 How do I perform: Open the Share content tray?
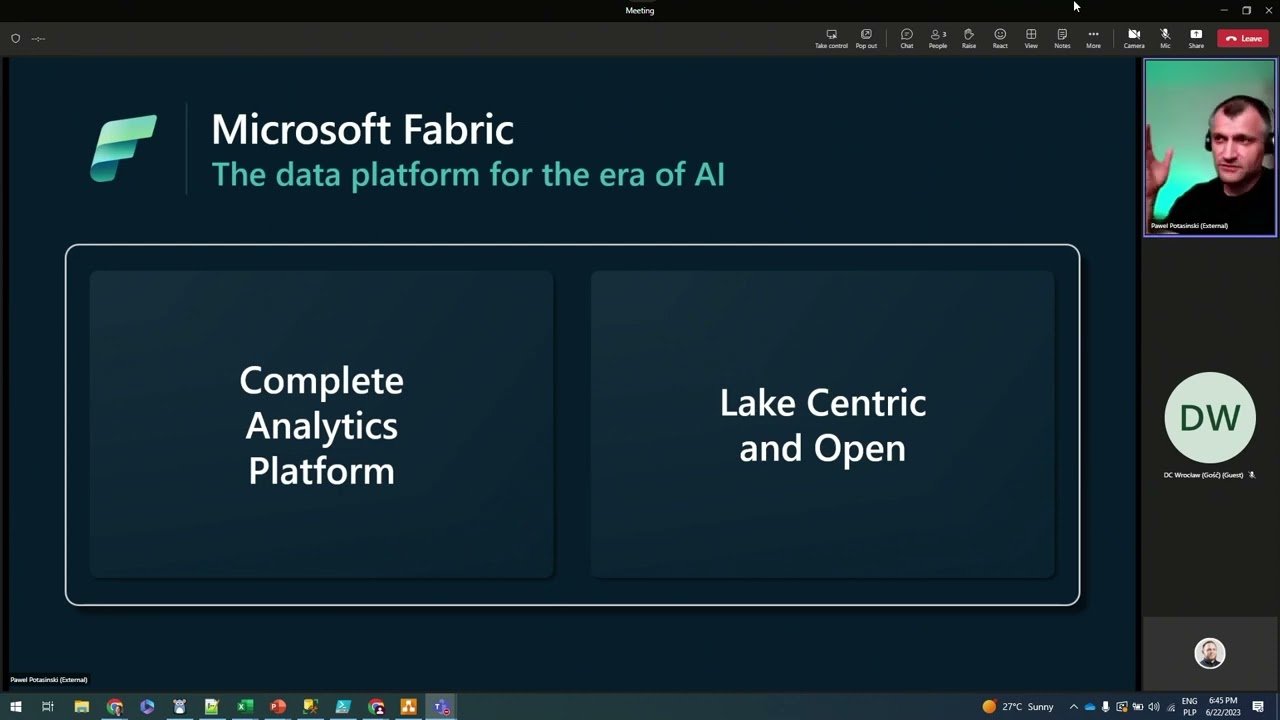1196,38
